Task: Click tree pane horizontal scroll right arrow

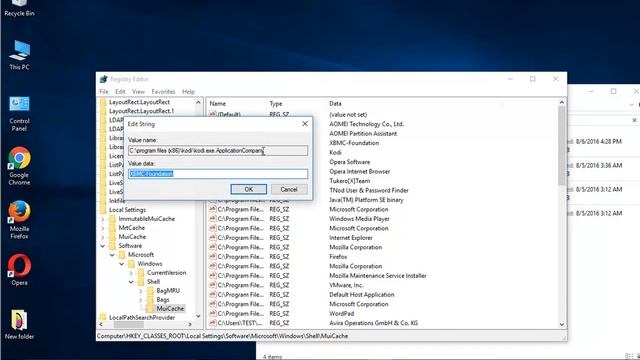Action: (190, 324)
